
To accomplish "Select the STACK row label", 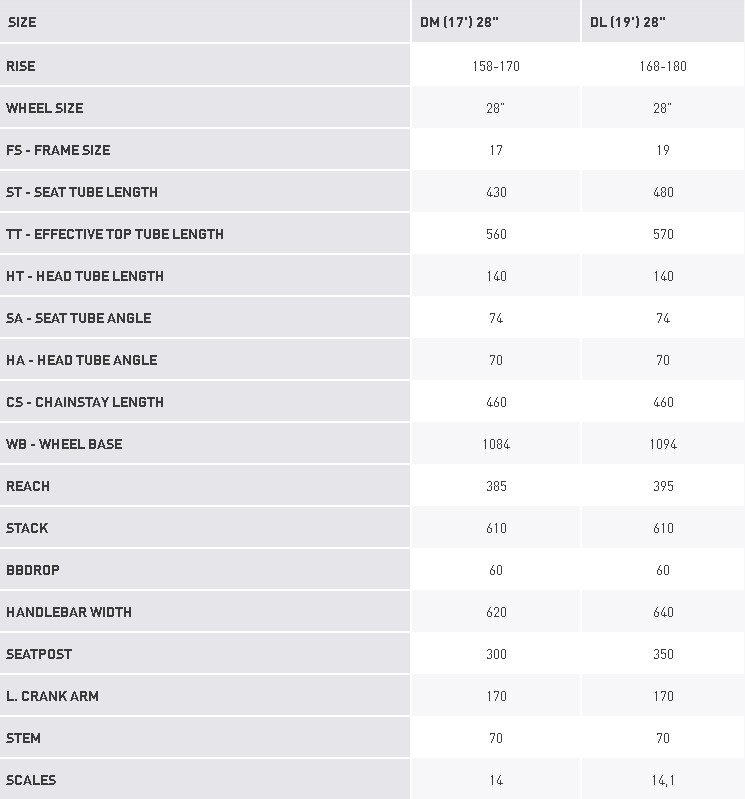I will (x=27, y=528).
